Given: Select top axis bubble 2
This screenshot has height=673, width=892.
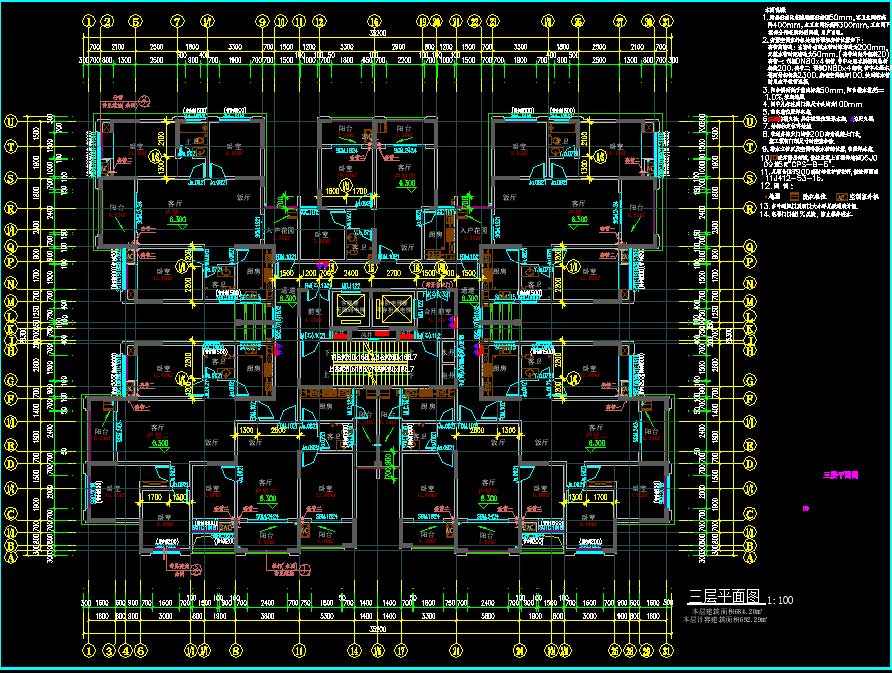Looking at the screenshot, I should tap(108, 22).
